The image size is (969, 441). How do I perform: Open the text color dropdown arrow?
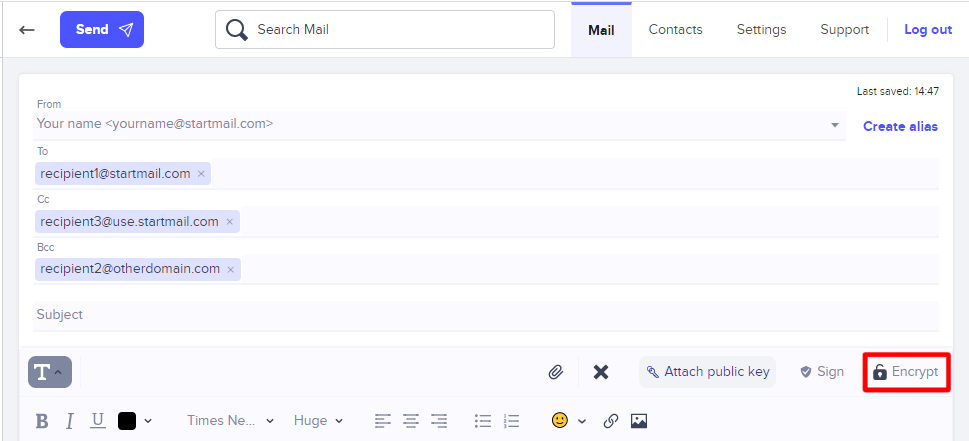point(148,421)
